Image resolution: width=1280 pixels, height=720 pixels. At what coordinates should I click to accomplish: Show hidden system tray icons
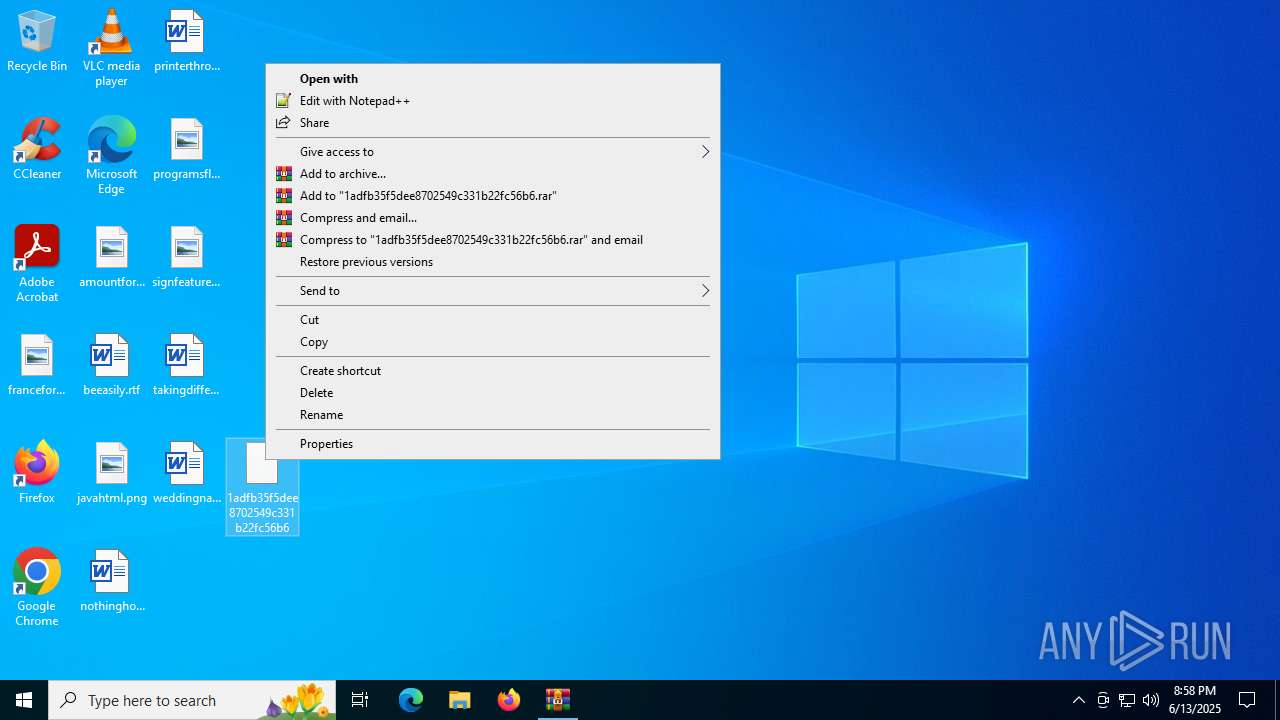[x=1079, y=700]
